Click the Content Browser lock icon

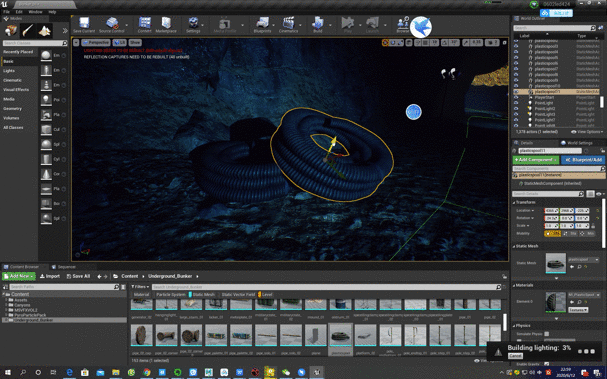pyautogui.click(x=504, y=276)
